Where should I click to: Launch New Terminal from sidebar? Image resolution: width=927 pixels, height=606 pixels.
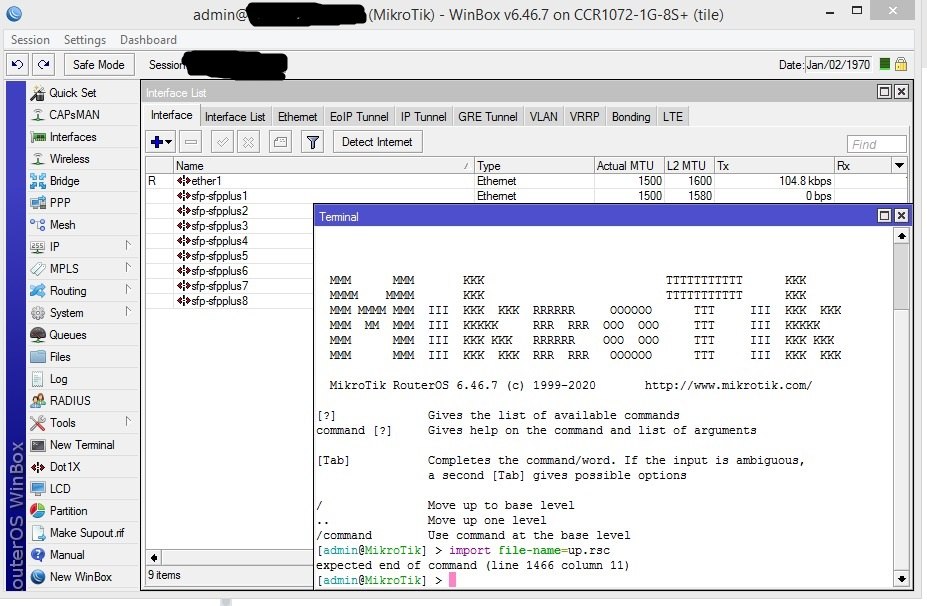[x=82, y=445]
